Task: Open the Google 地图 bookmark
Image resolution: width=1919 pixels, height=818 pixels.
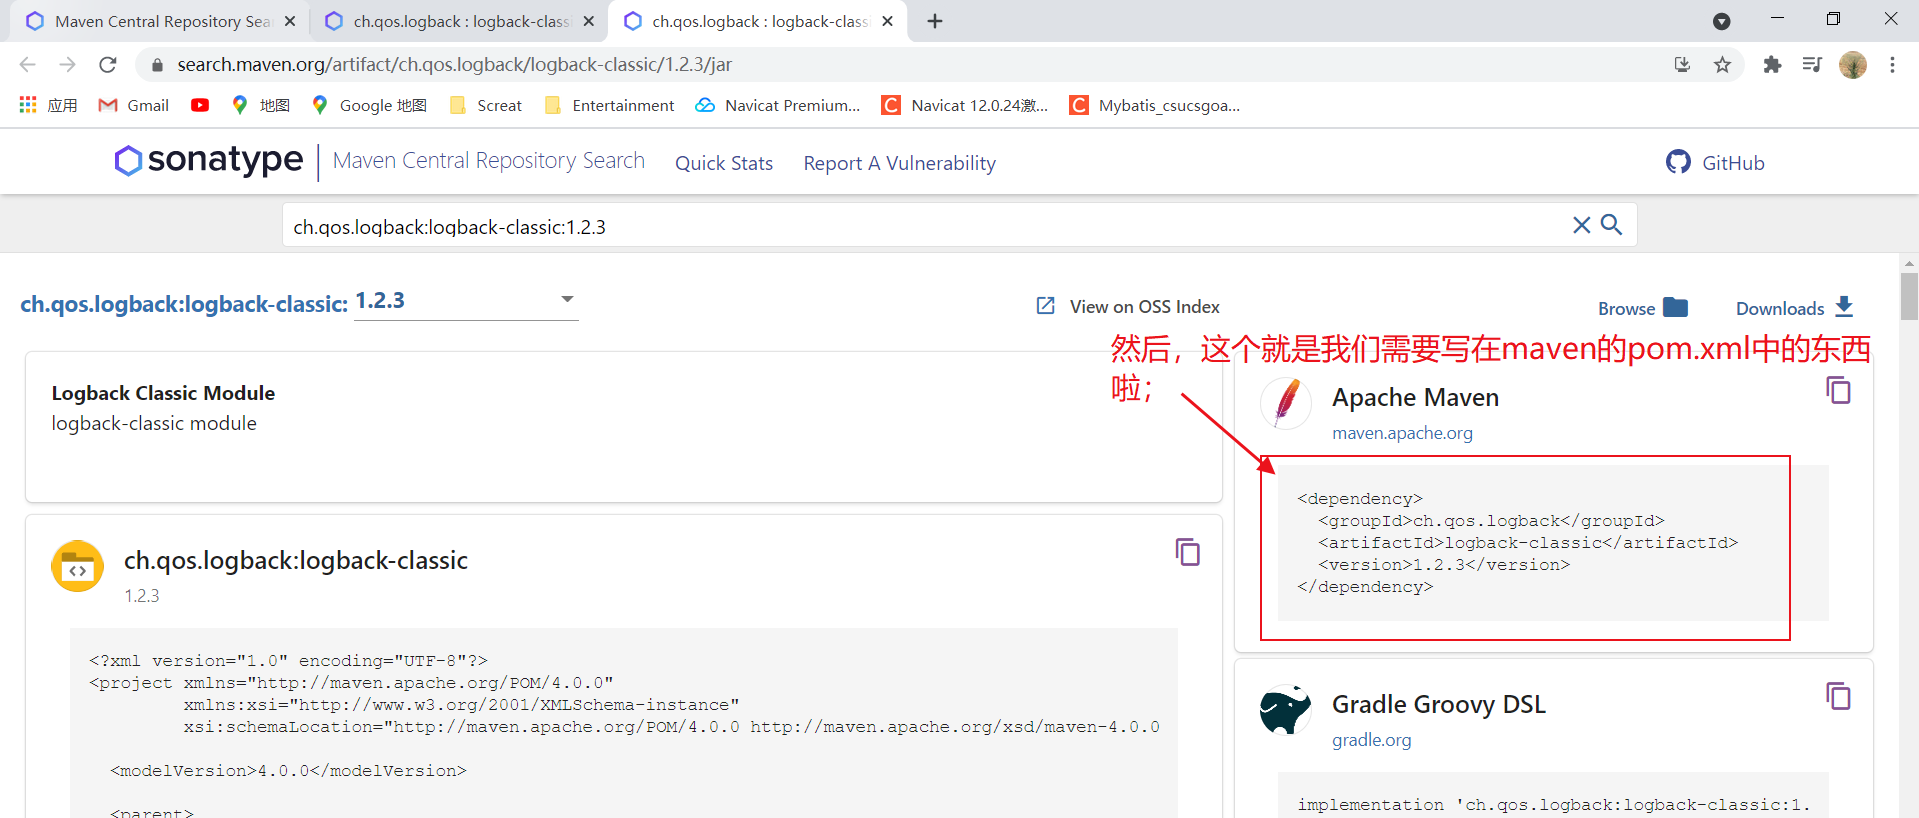Action: click(369, 105)
